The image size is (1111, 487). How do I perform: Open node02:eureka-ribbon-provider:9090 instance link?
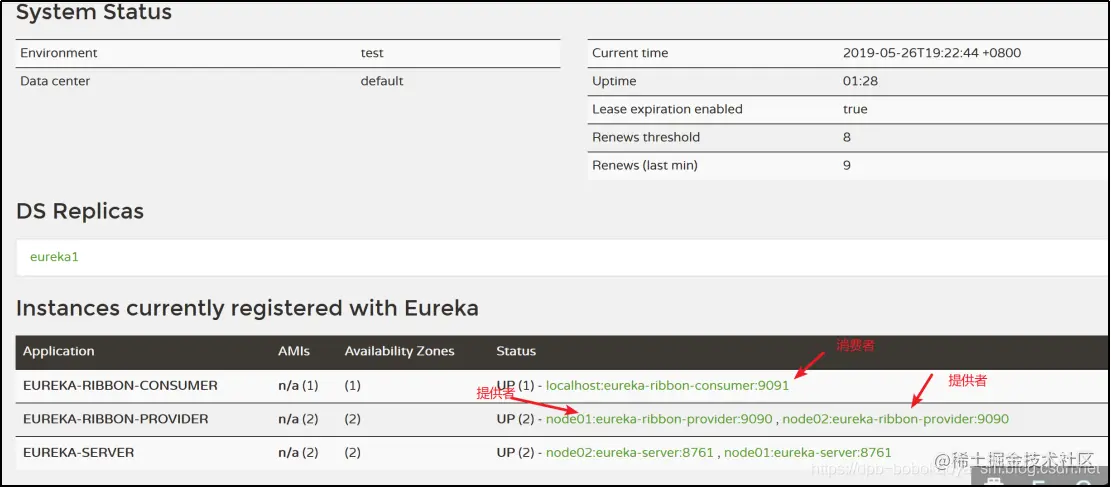point(896,419)
